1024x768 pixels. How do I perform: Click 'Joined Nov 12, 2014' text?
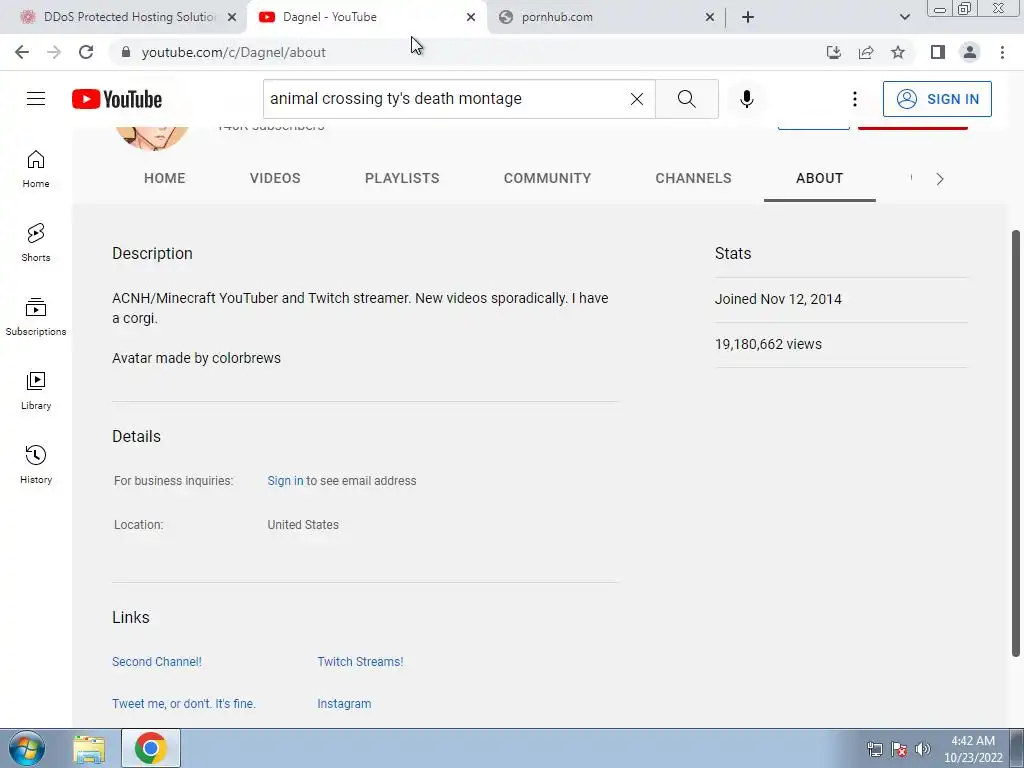(778, 299)
